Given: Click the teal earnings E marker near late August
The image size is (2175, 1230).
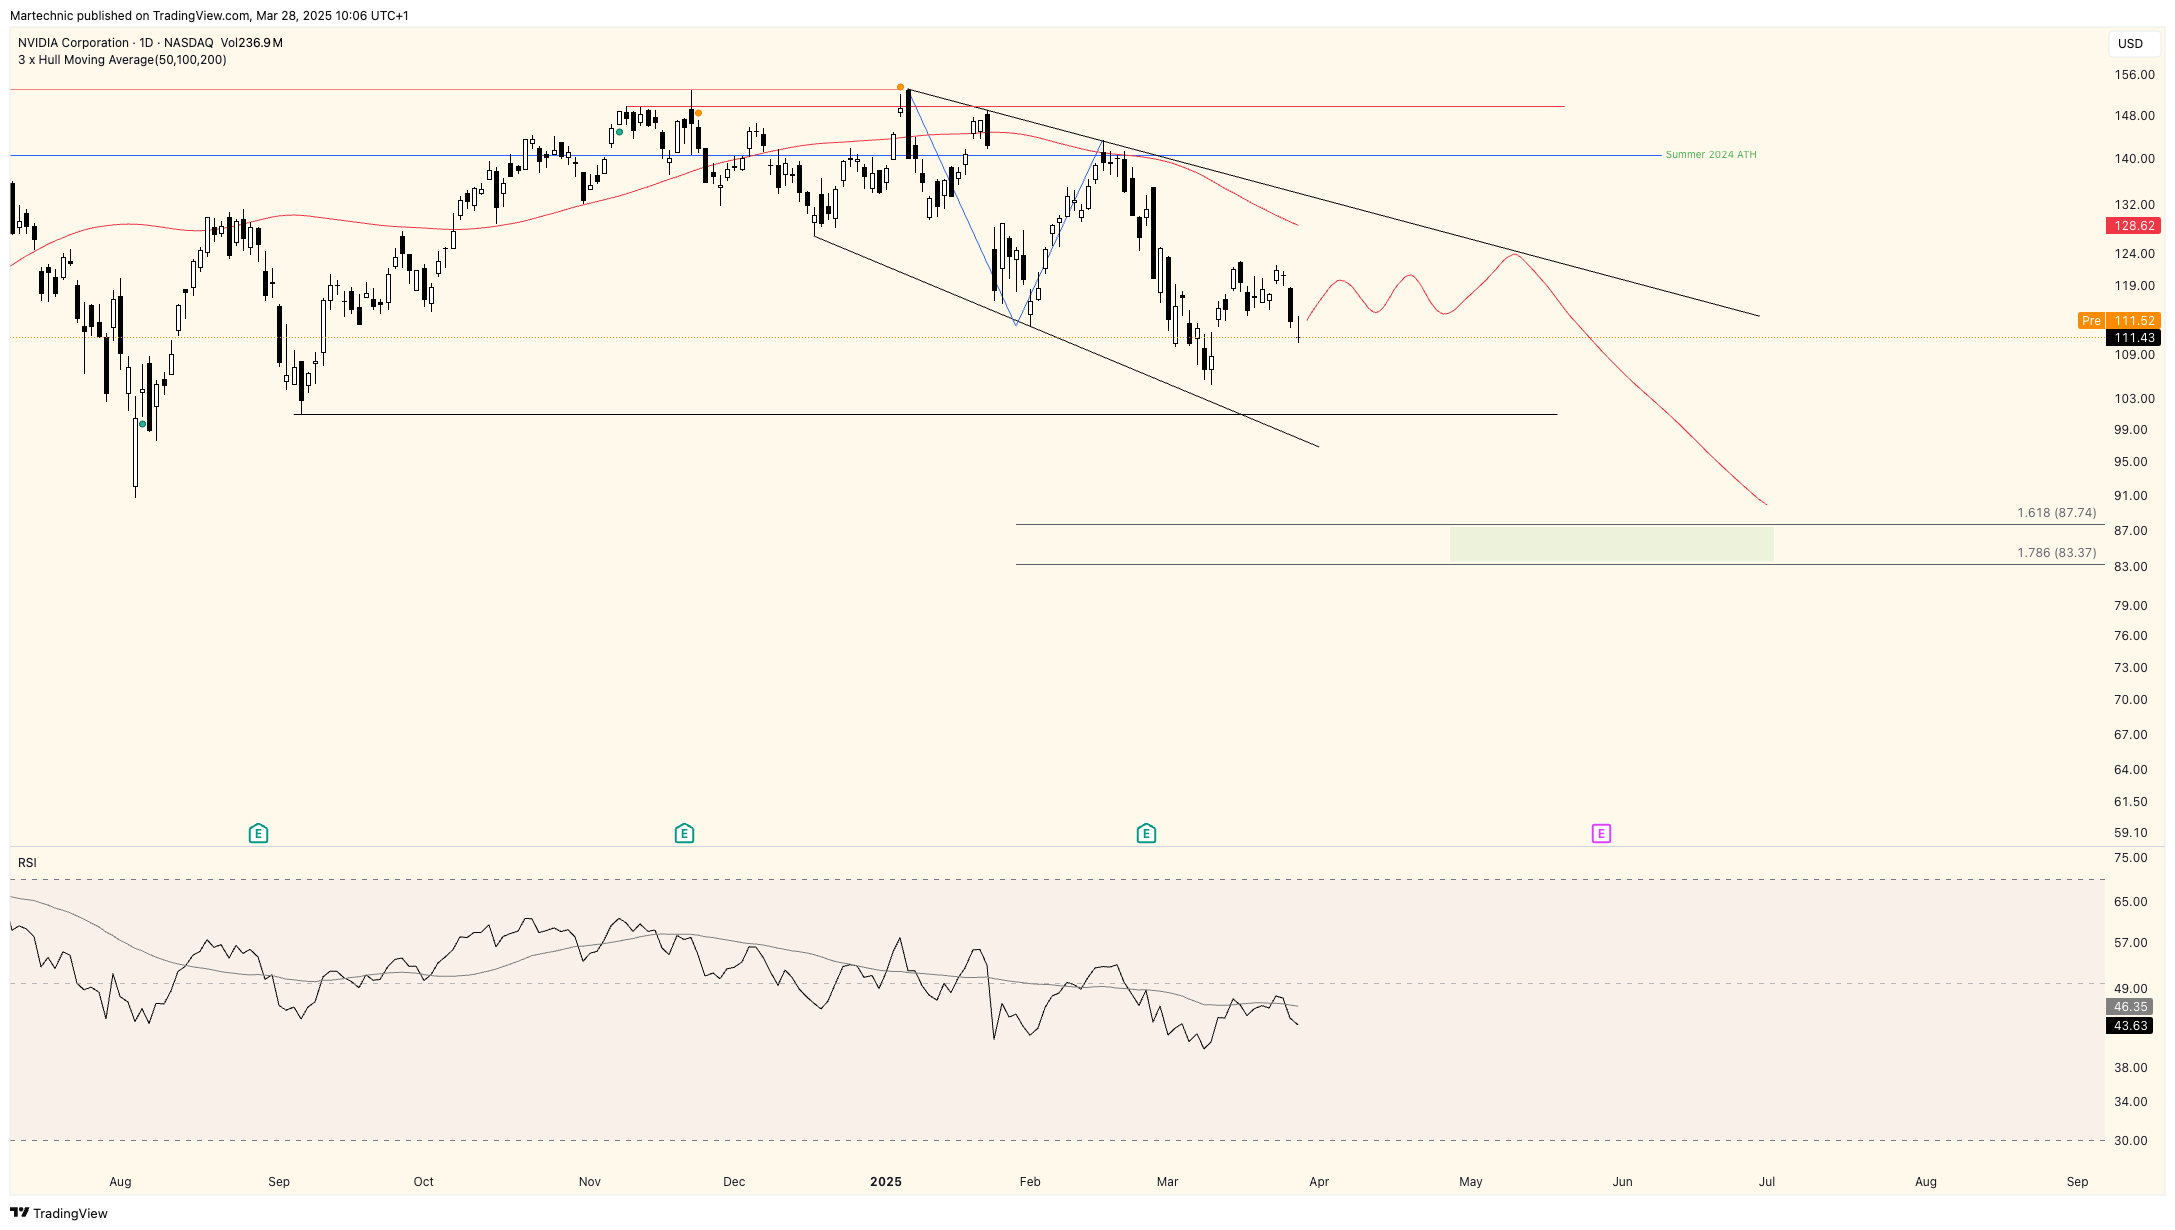Looking at the screenshot, I should pos(258,833).
